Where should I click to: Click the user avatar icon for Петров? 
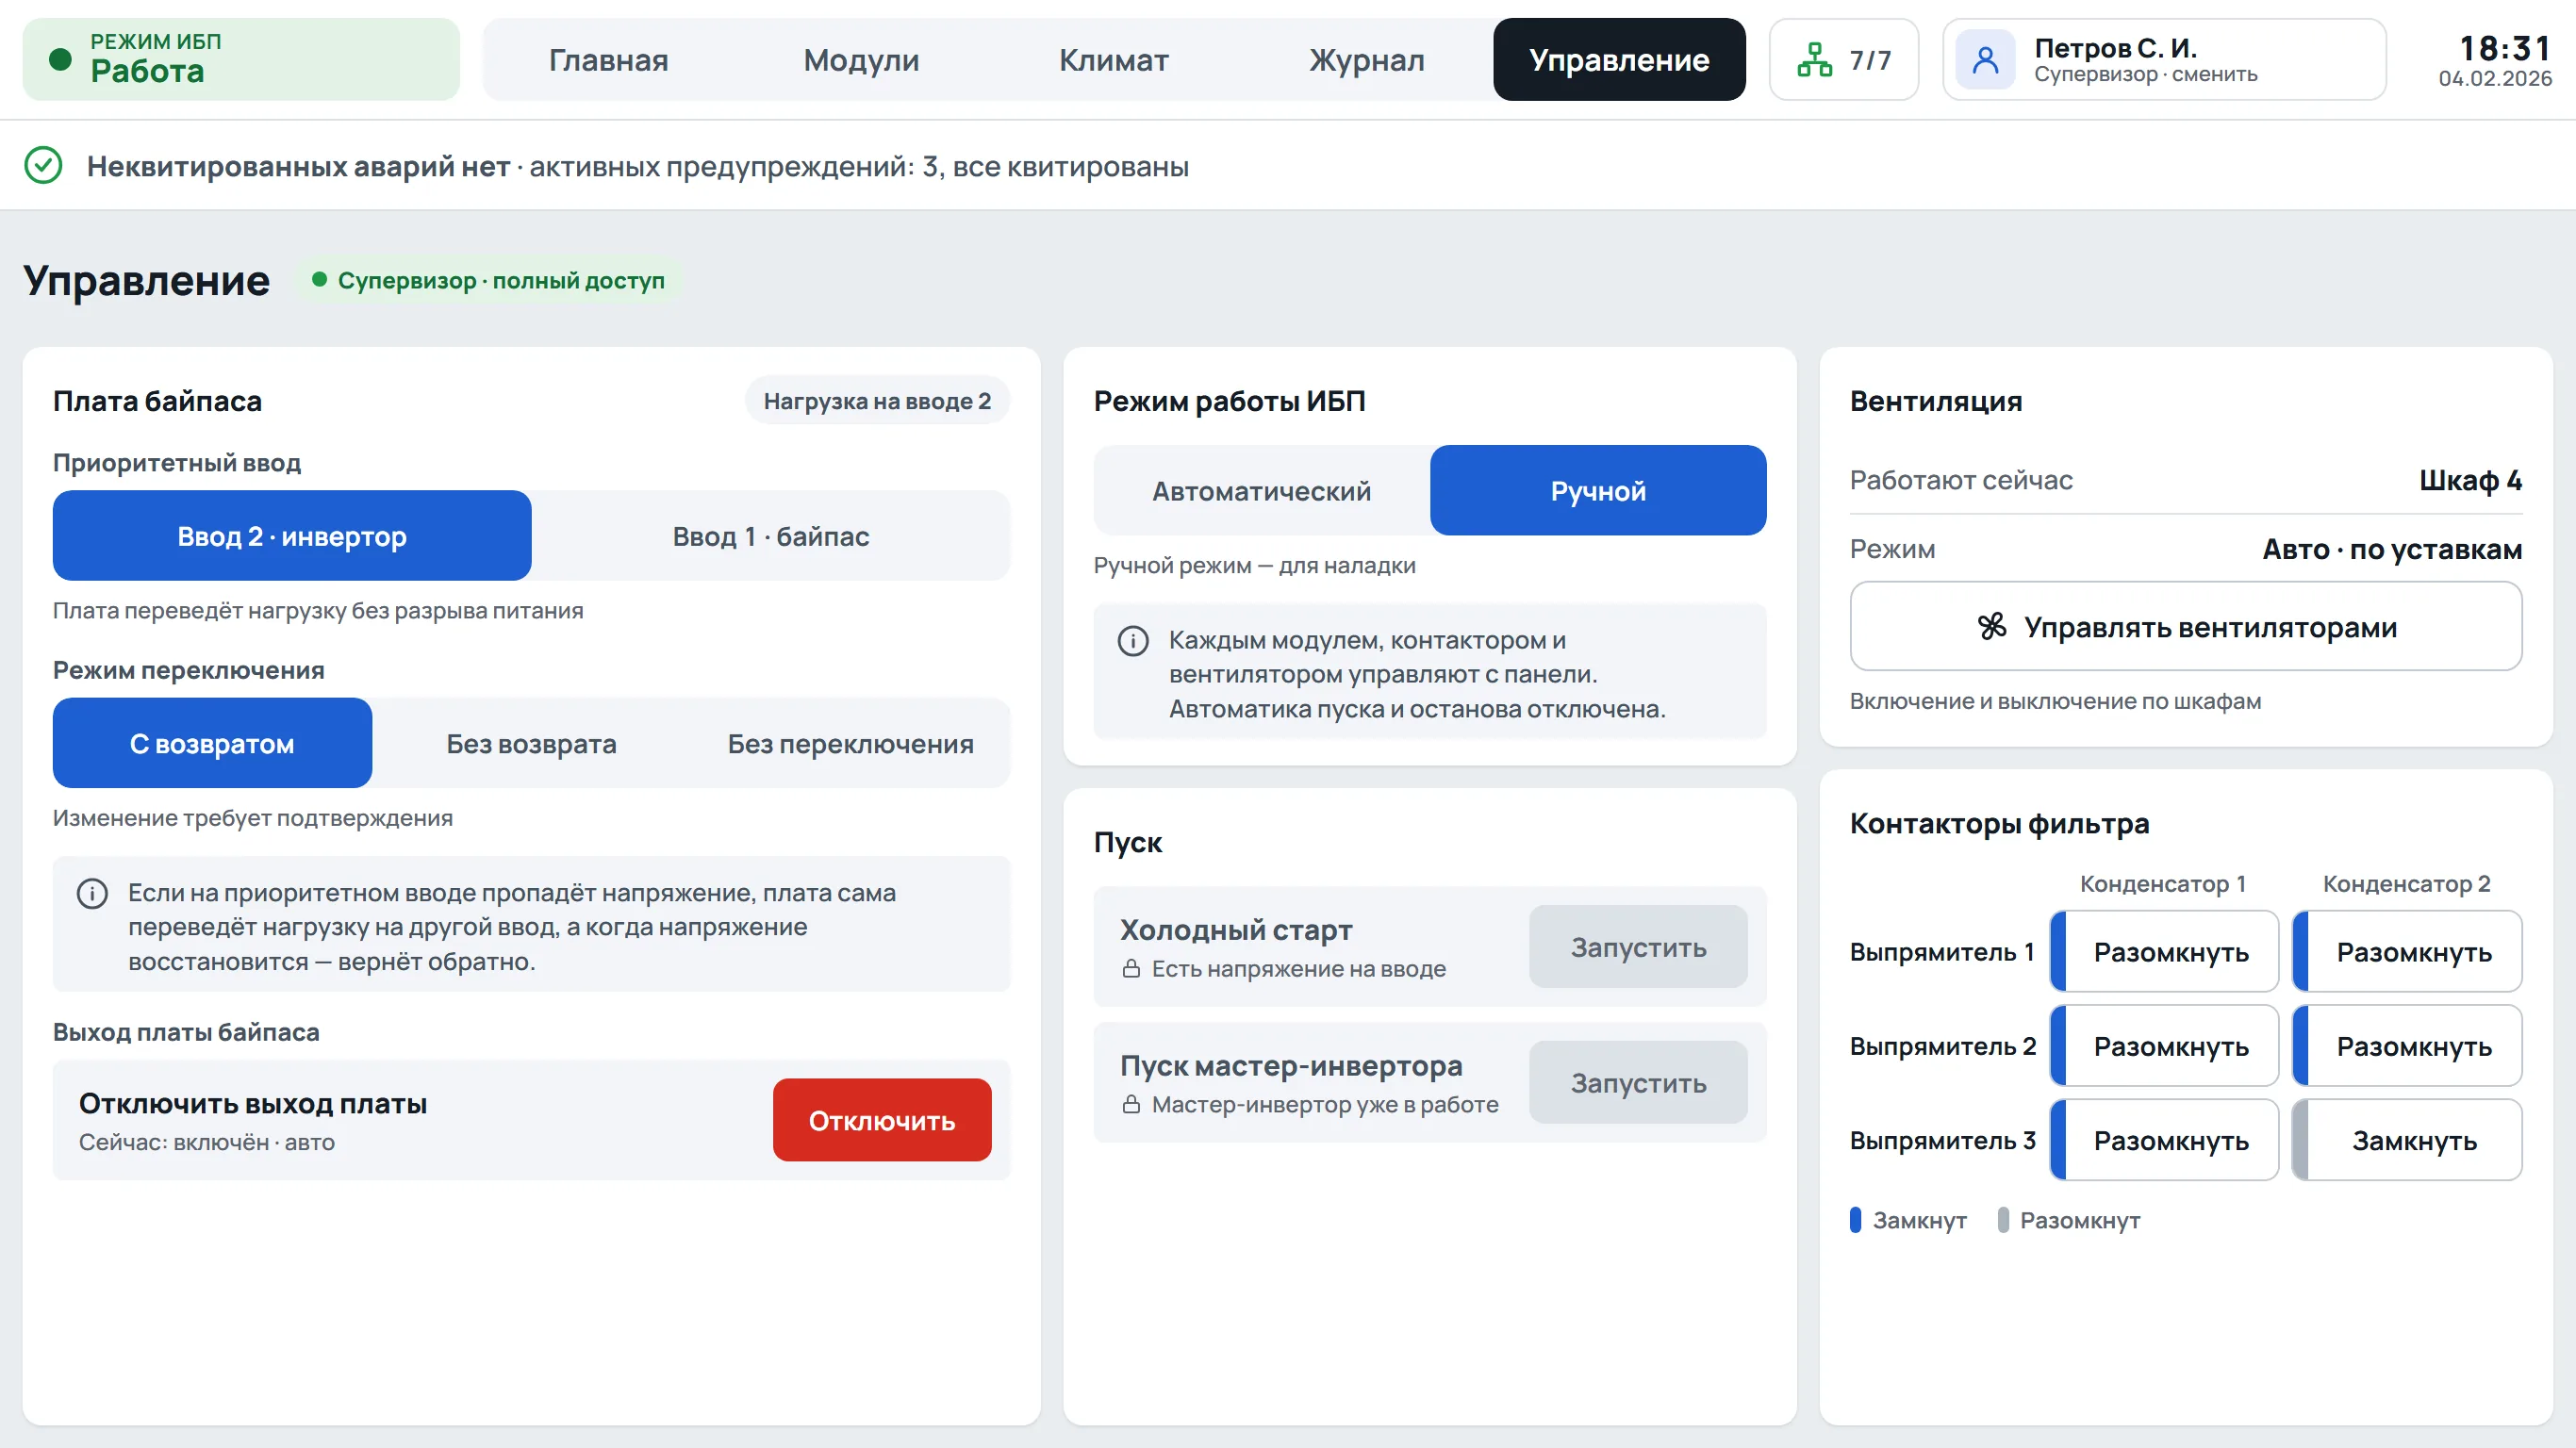(1985, 60)
